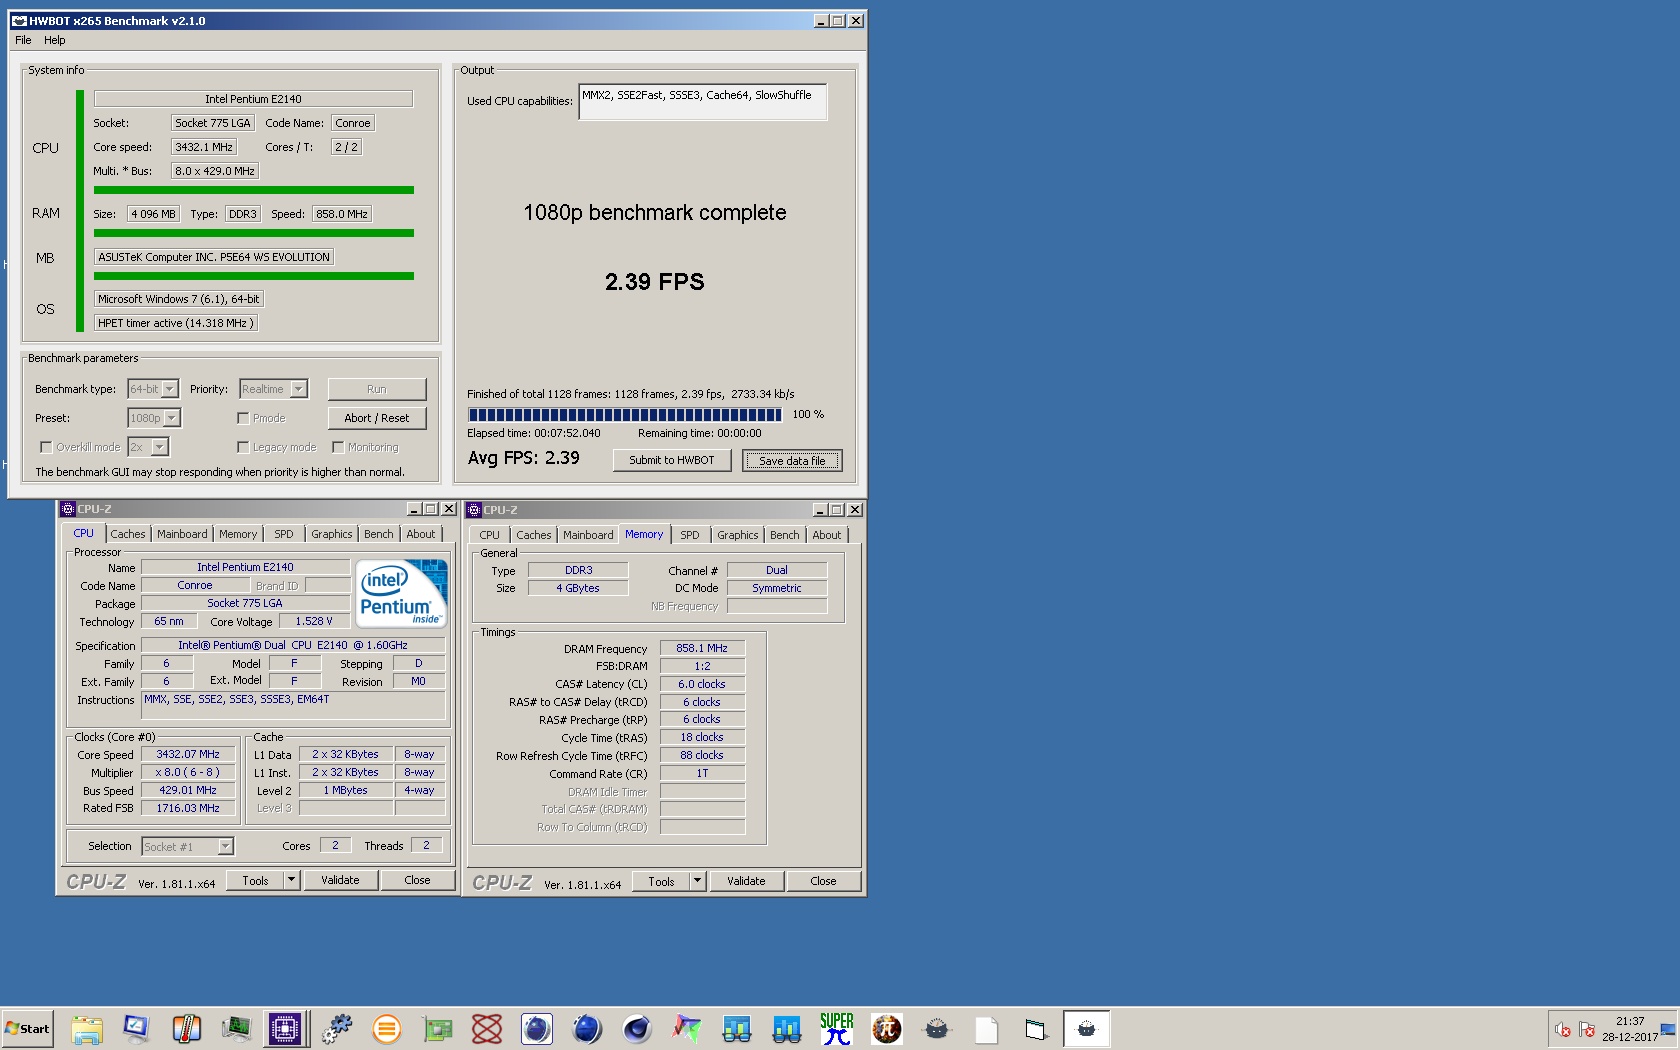Enable the Monitoring checkbox
This screenshot has width=1680, height=1050.
338,447
